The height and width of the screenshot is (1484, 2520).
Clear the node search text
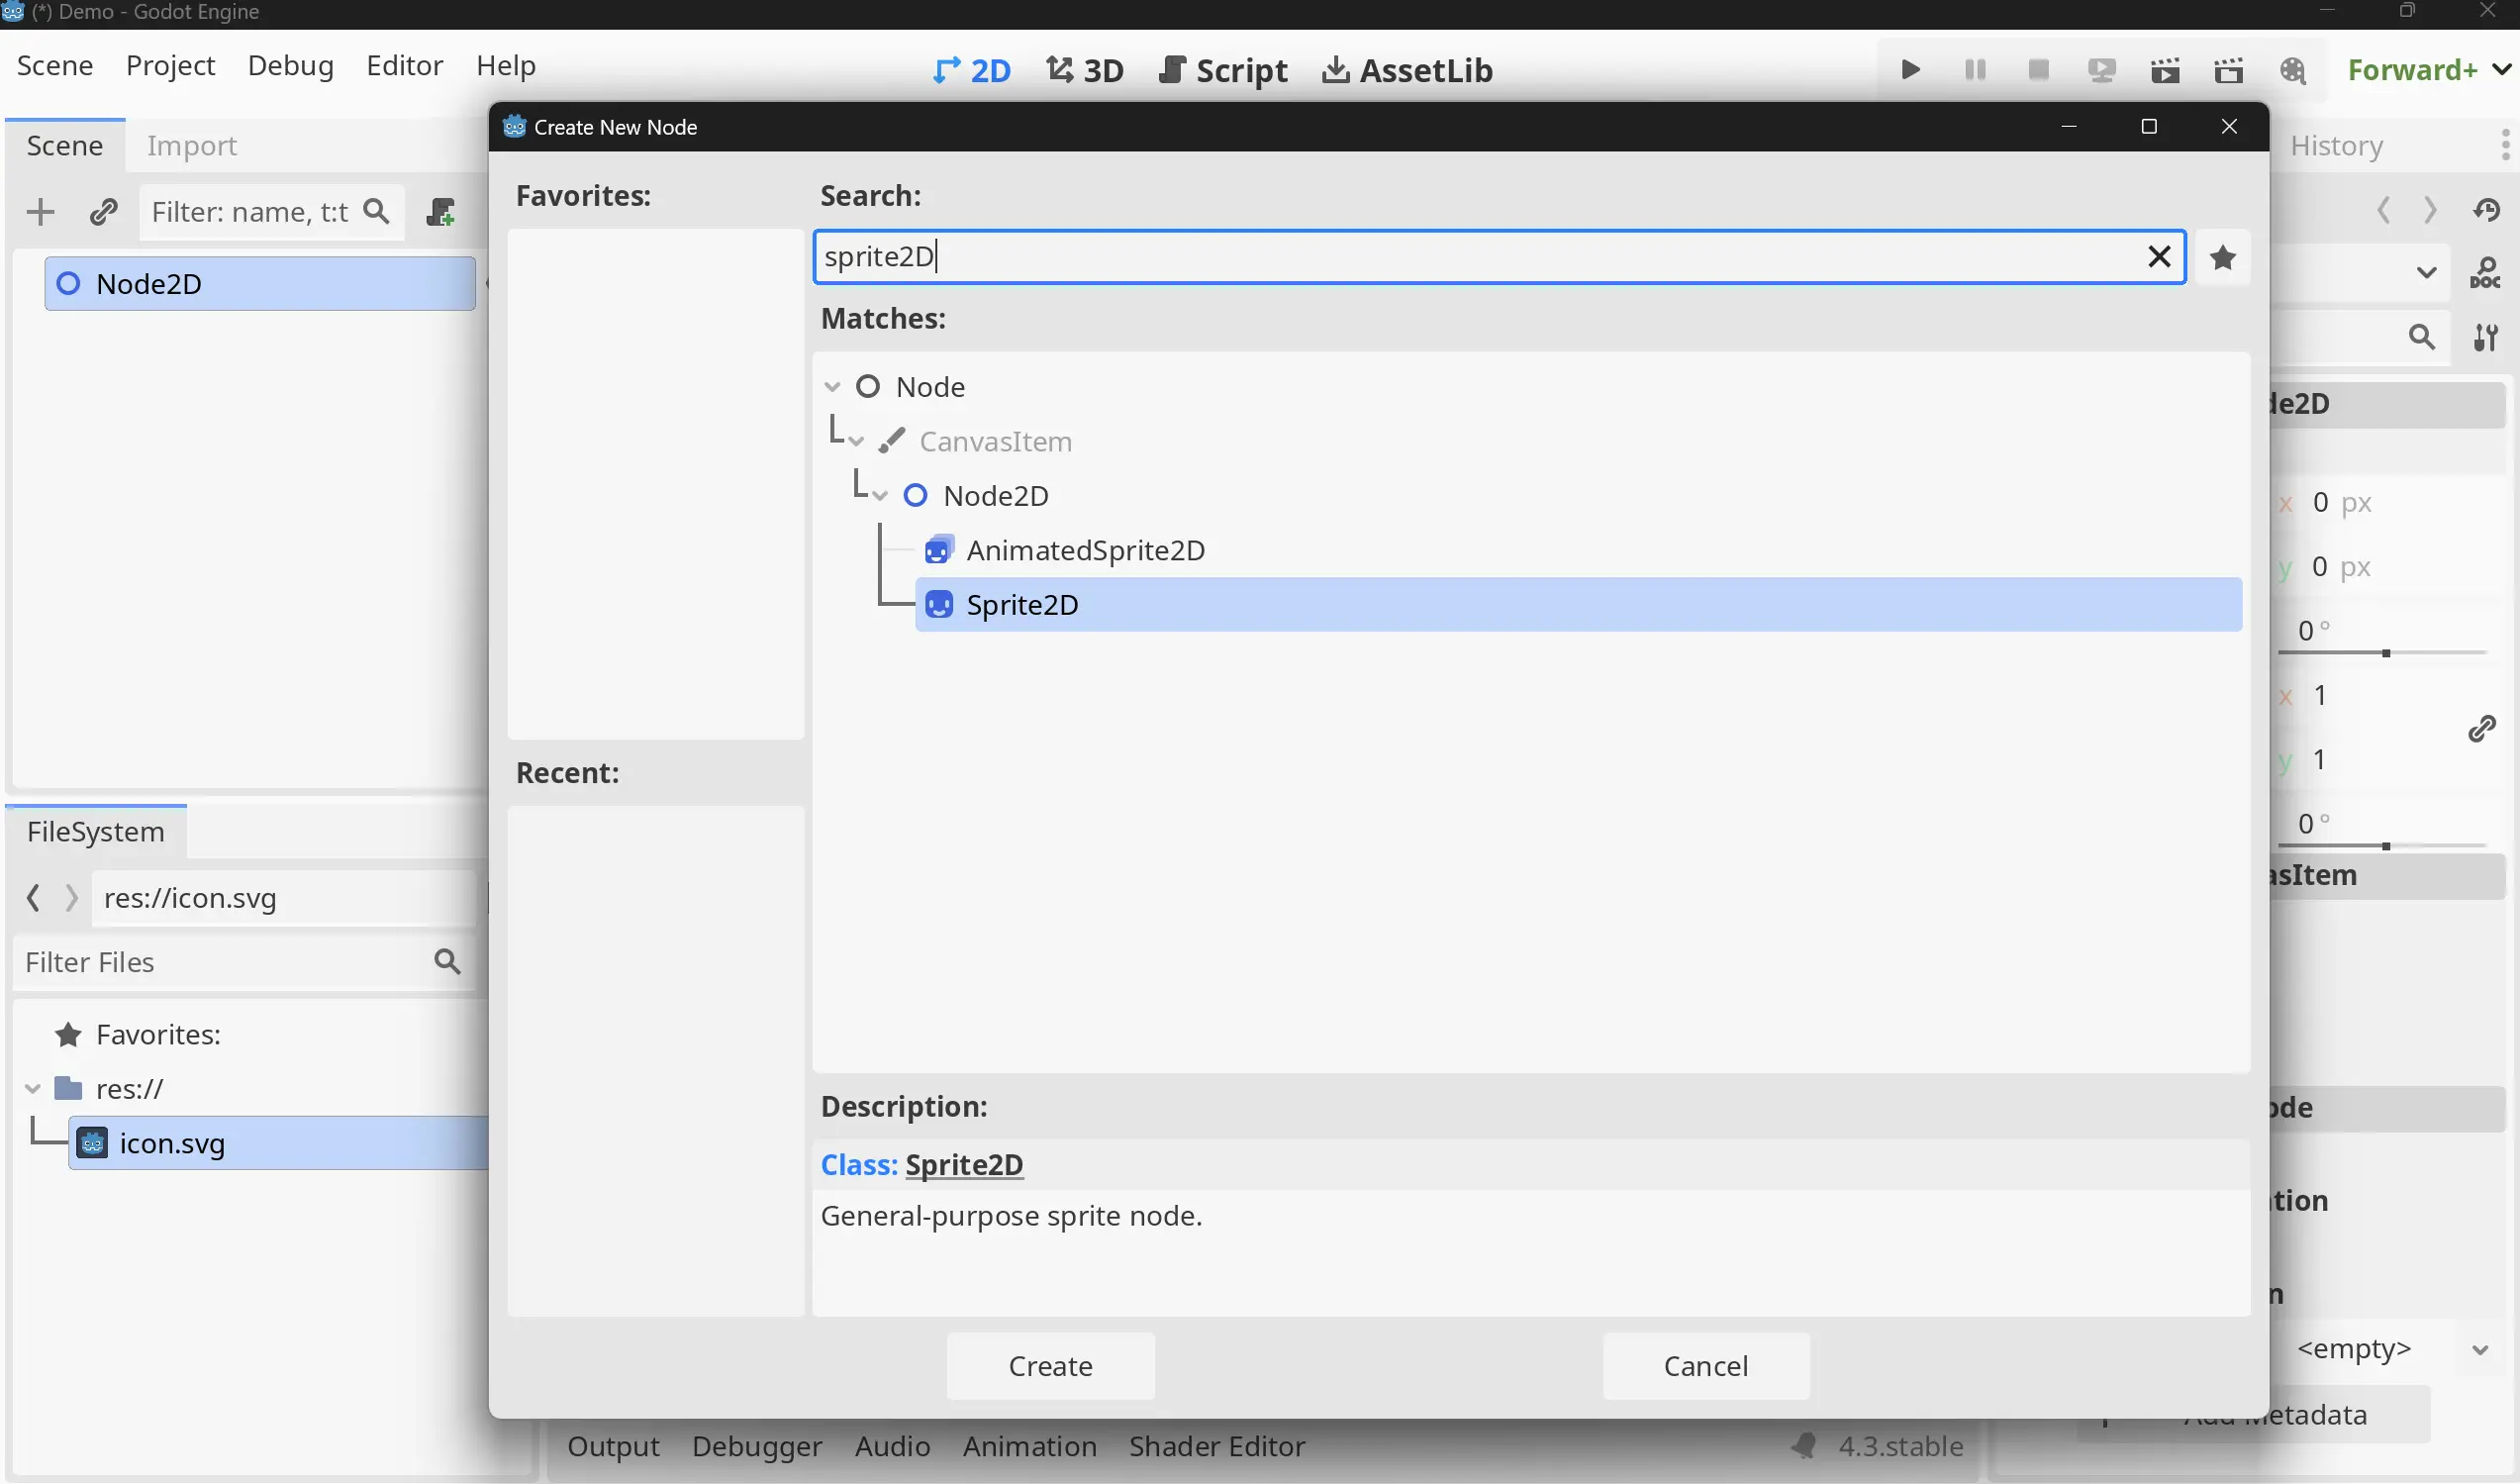tap(2159, 257)
